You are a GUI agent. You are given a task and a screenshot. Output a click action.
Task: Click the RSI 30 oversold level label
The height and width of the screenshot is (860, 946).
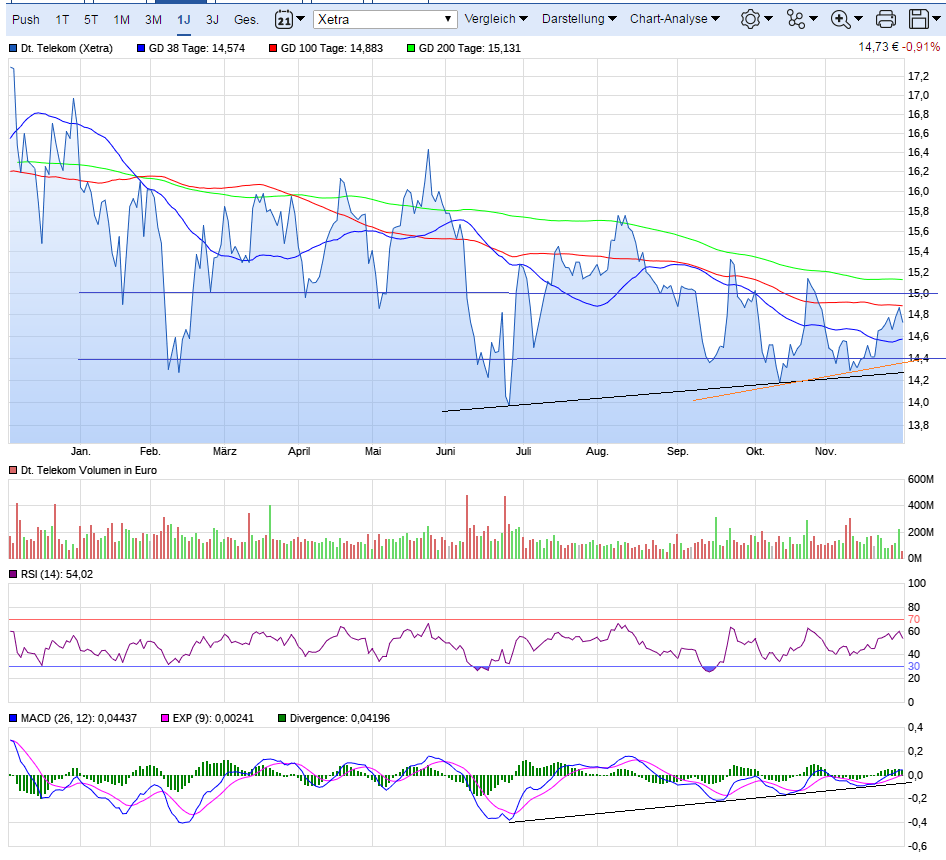click(x=914, y=666)
